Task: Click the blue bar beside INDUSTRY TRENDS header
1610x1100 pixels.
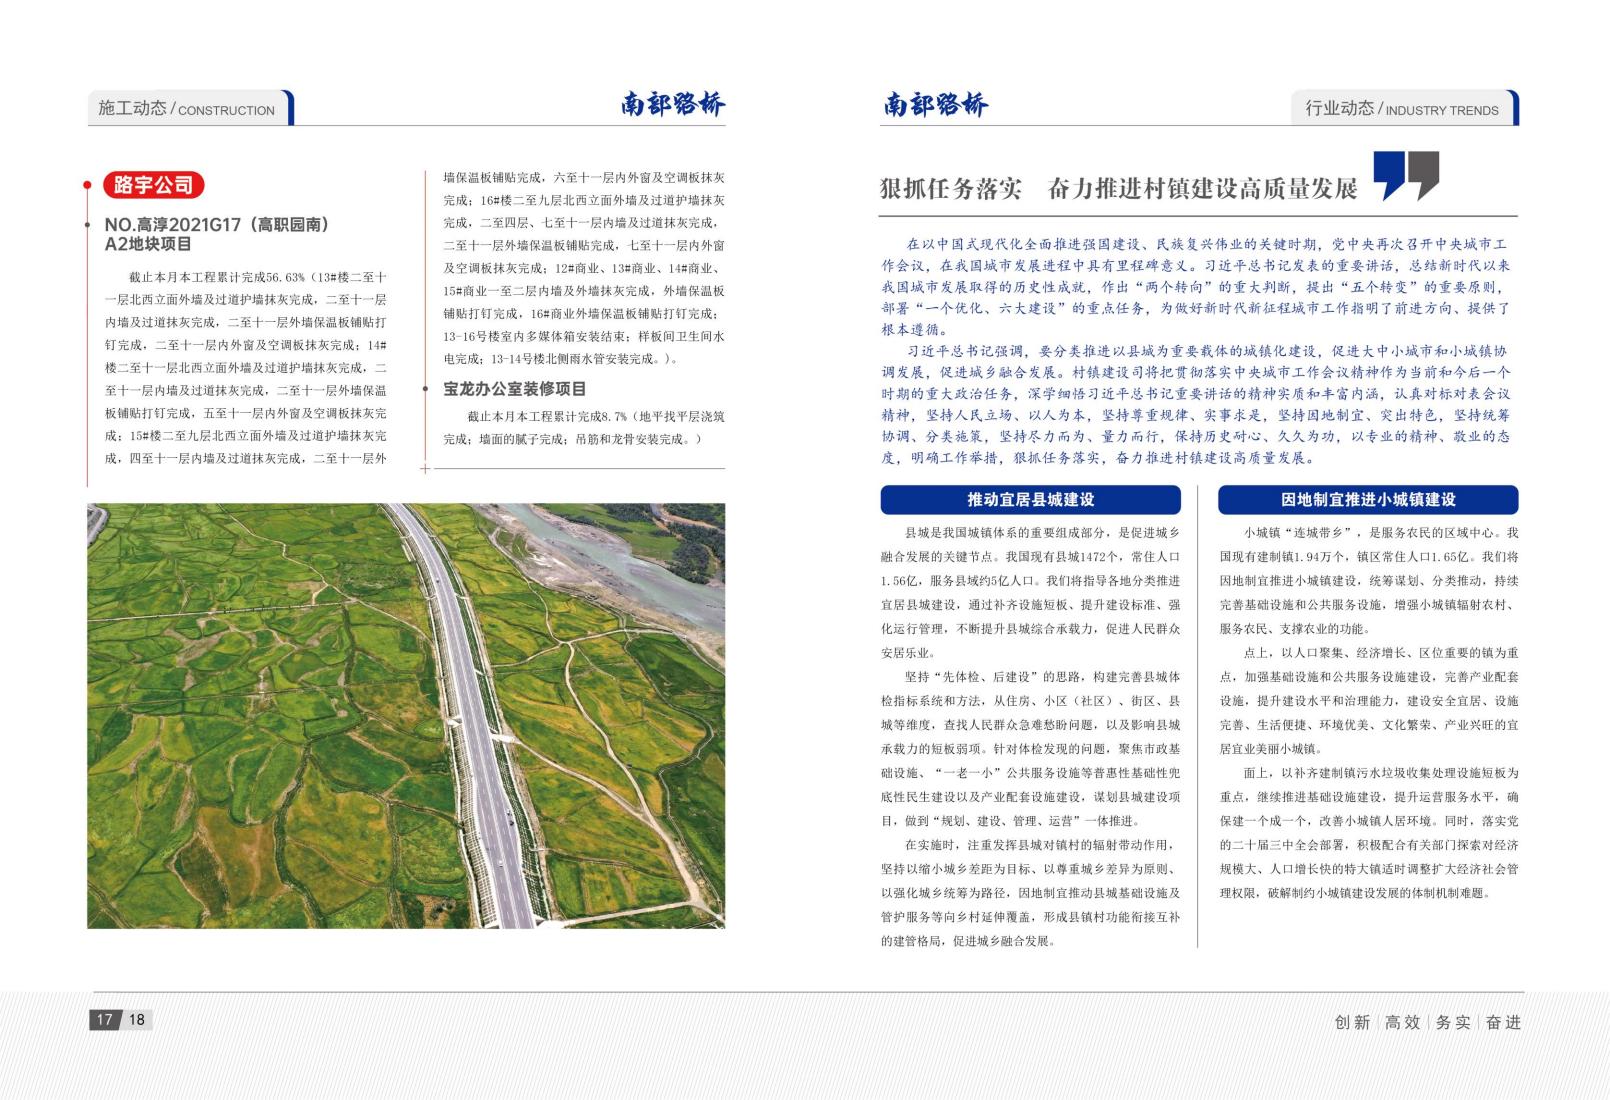Action: [1515, 110]
